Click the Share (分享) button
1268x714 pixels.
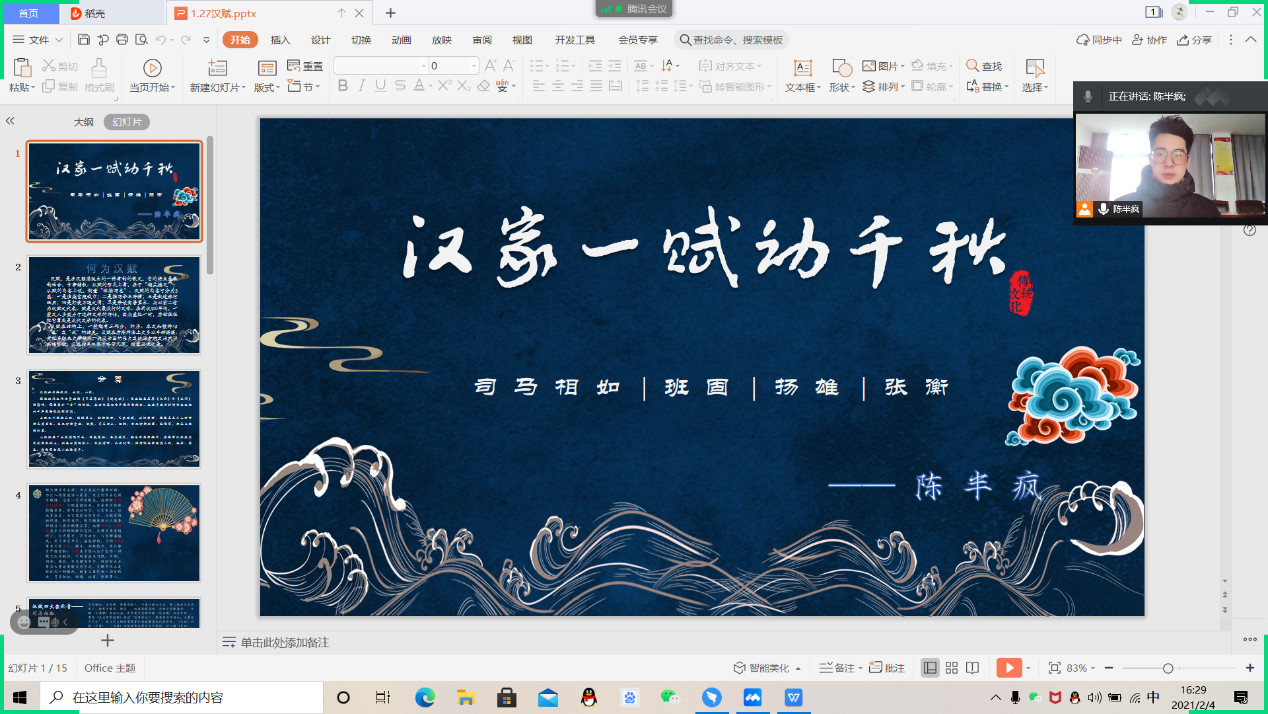click(x=1195, y=40)
